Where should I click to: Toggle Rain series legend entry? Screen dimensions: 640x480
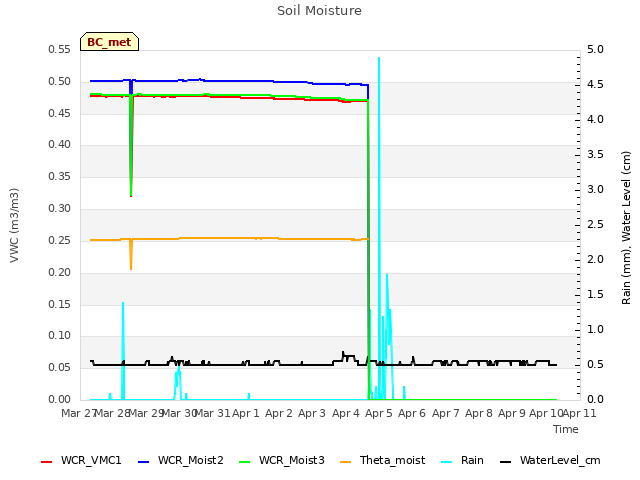462,460
